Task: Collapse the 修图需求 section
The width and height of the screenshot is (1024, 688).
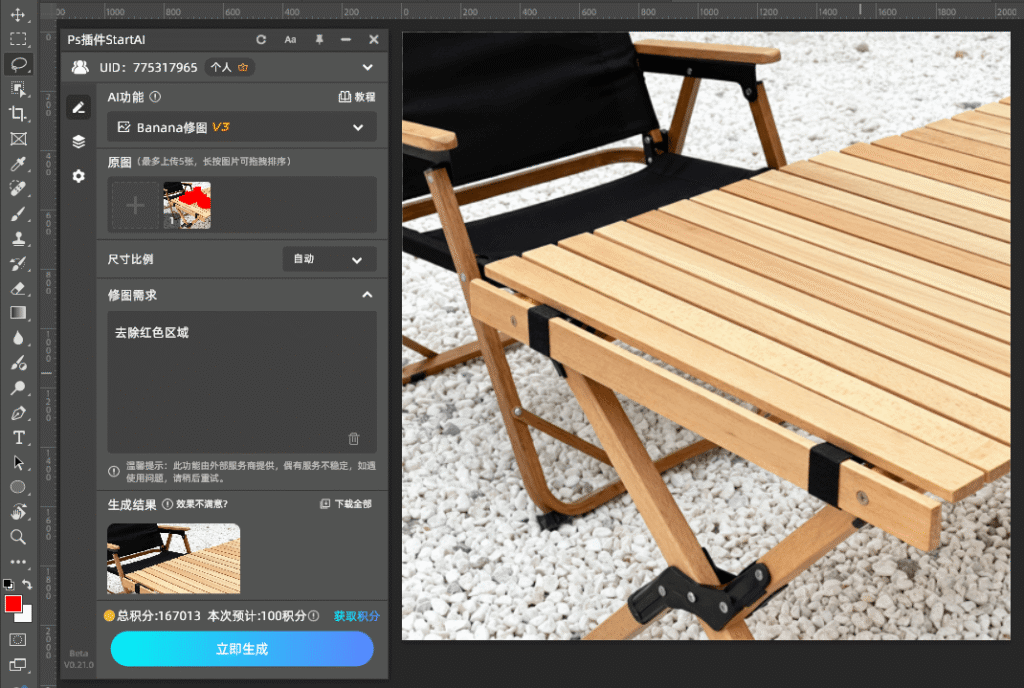Action: pyautogui.click(x=368, y=295)
